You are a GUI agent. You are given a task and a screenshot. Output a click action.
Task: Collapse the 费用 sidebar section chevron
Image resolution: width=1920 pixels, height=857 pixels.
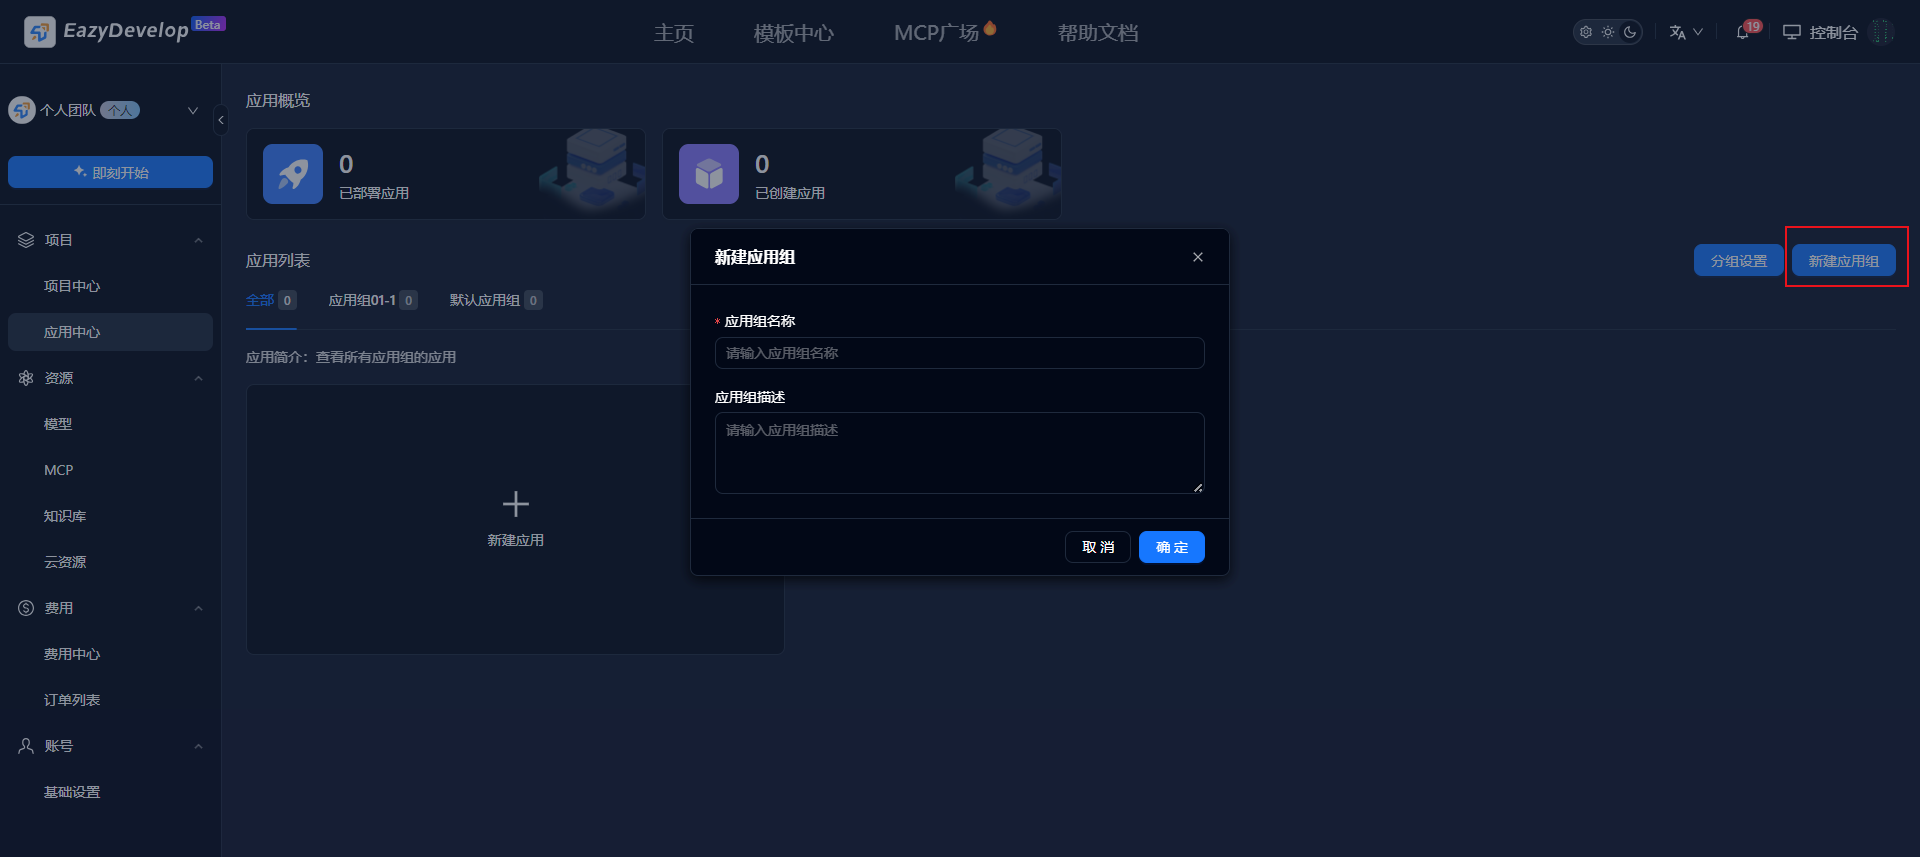coord(198,608)
